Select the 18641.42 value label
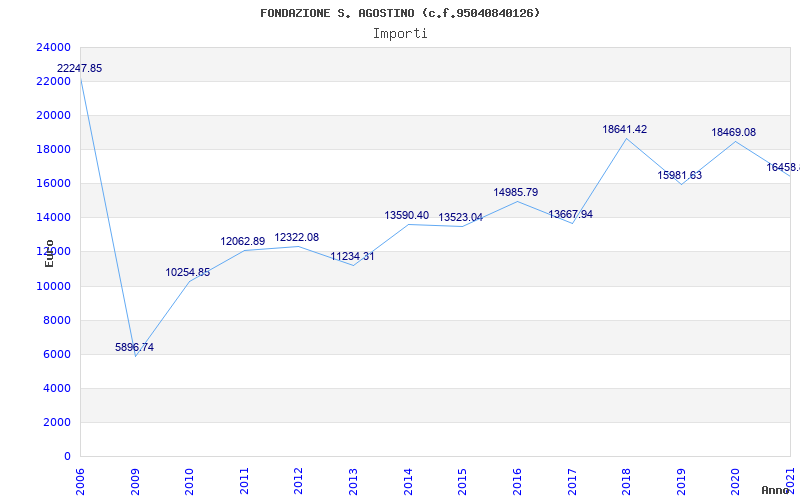This screenshot has width=800, height=500. coord(624,129)
